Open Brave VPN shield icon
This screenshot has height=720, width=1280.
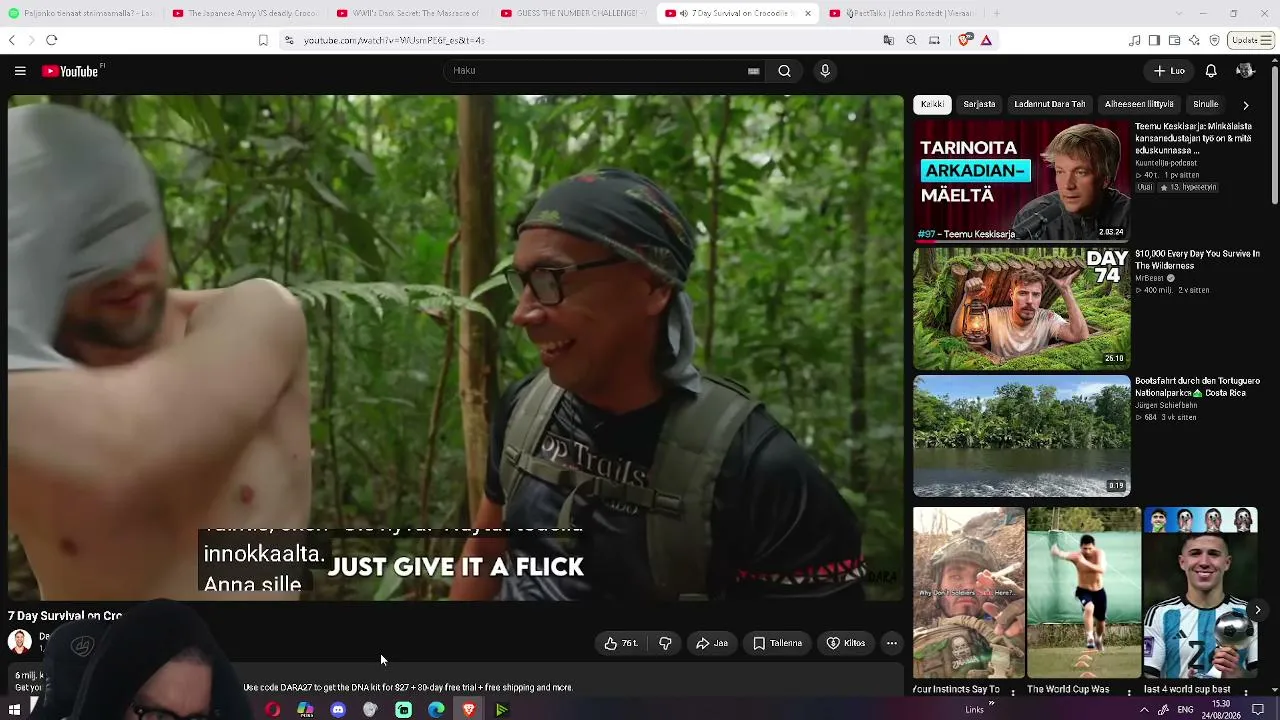[1214, 40]
